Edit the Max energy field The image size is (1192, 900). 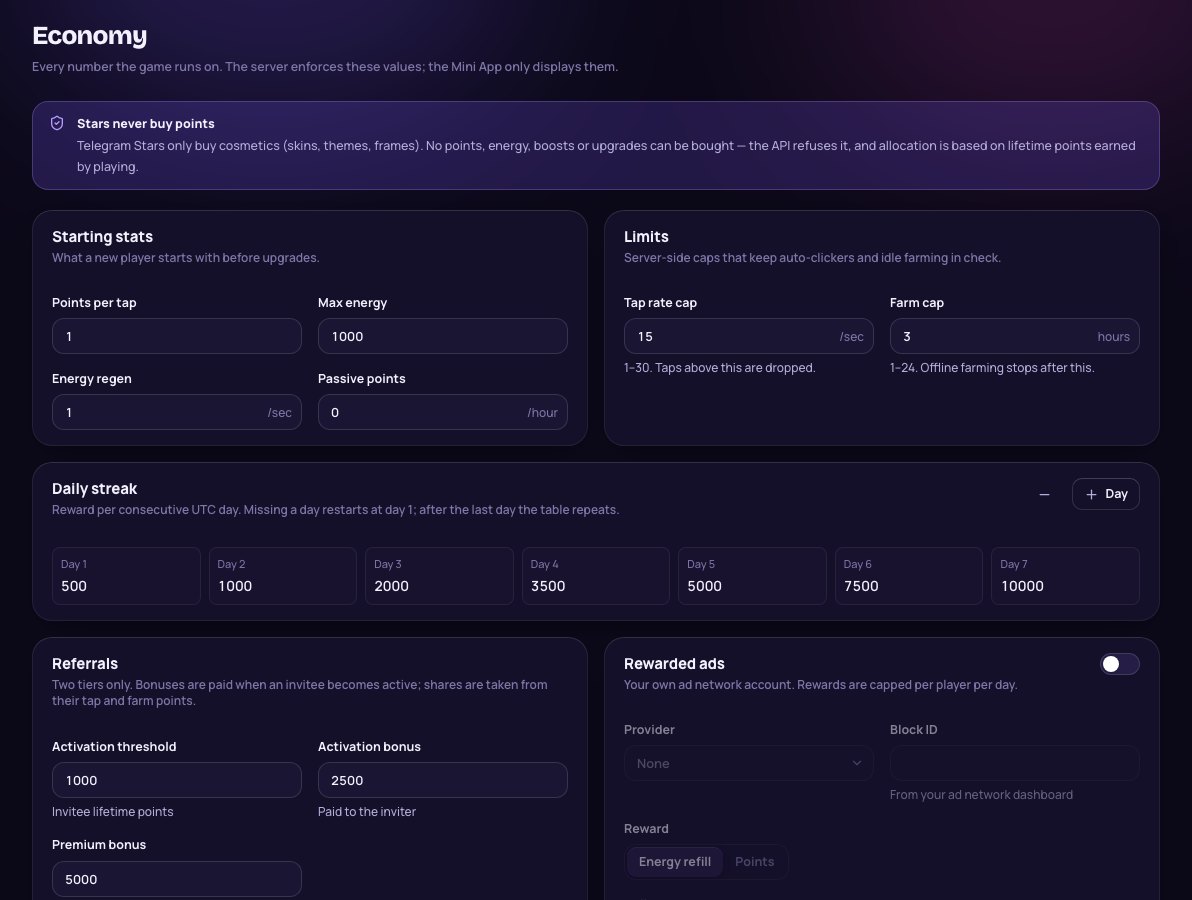click(x=442, y=336)
